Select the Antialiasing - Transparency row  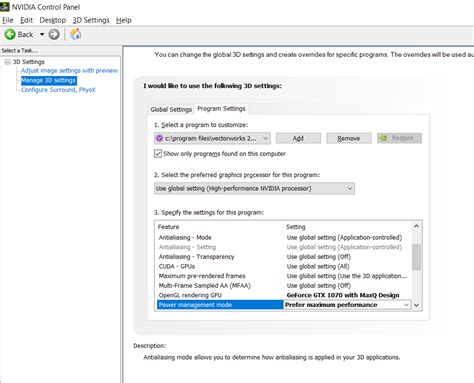coord(283,257)
